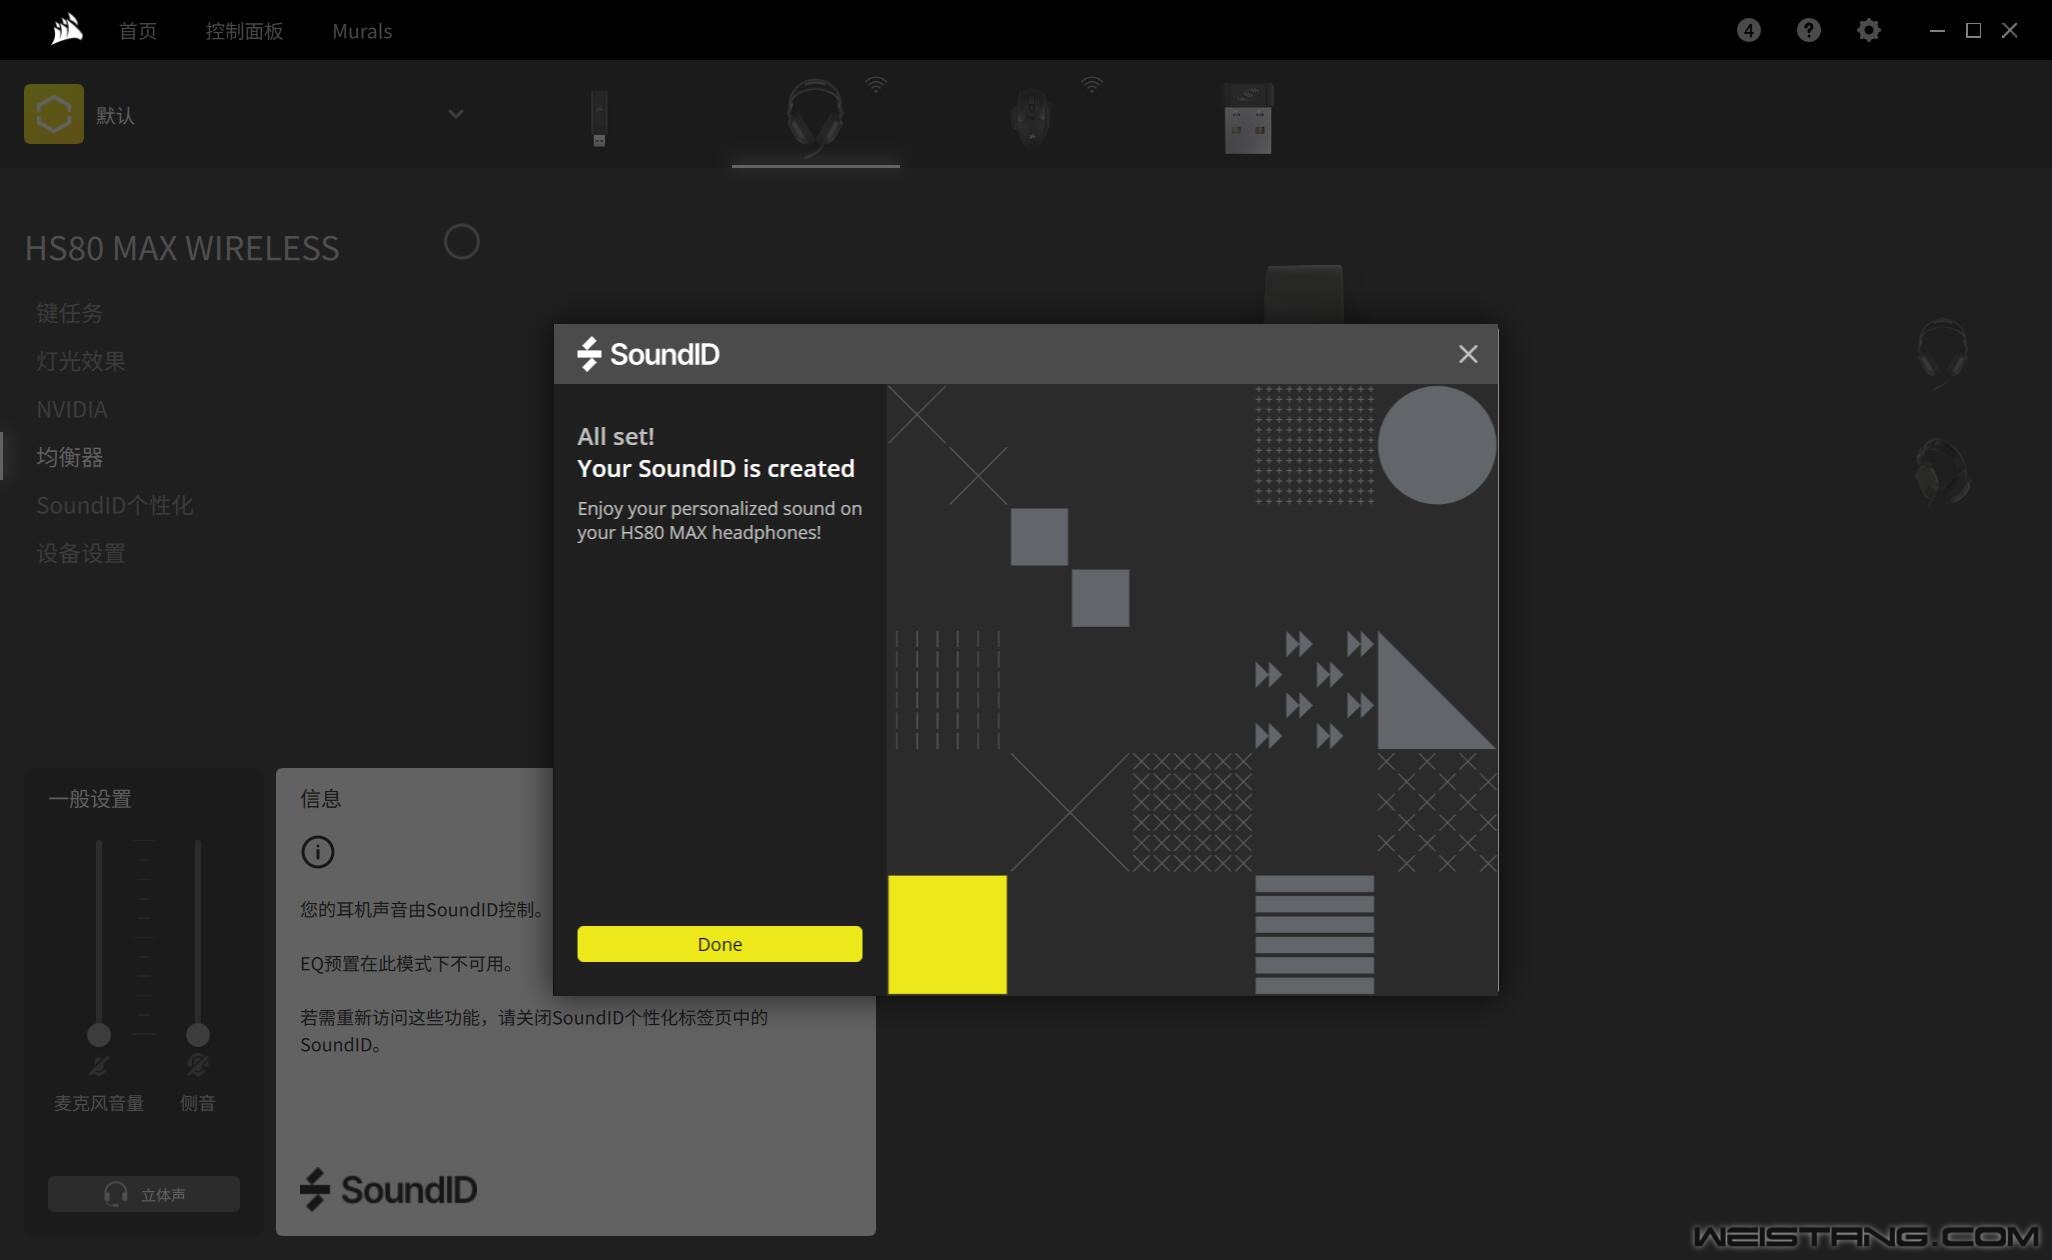Click the Corsair sails logo
The image size is (2052, 1260).
(67, 30)
